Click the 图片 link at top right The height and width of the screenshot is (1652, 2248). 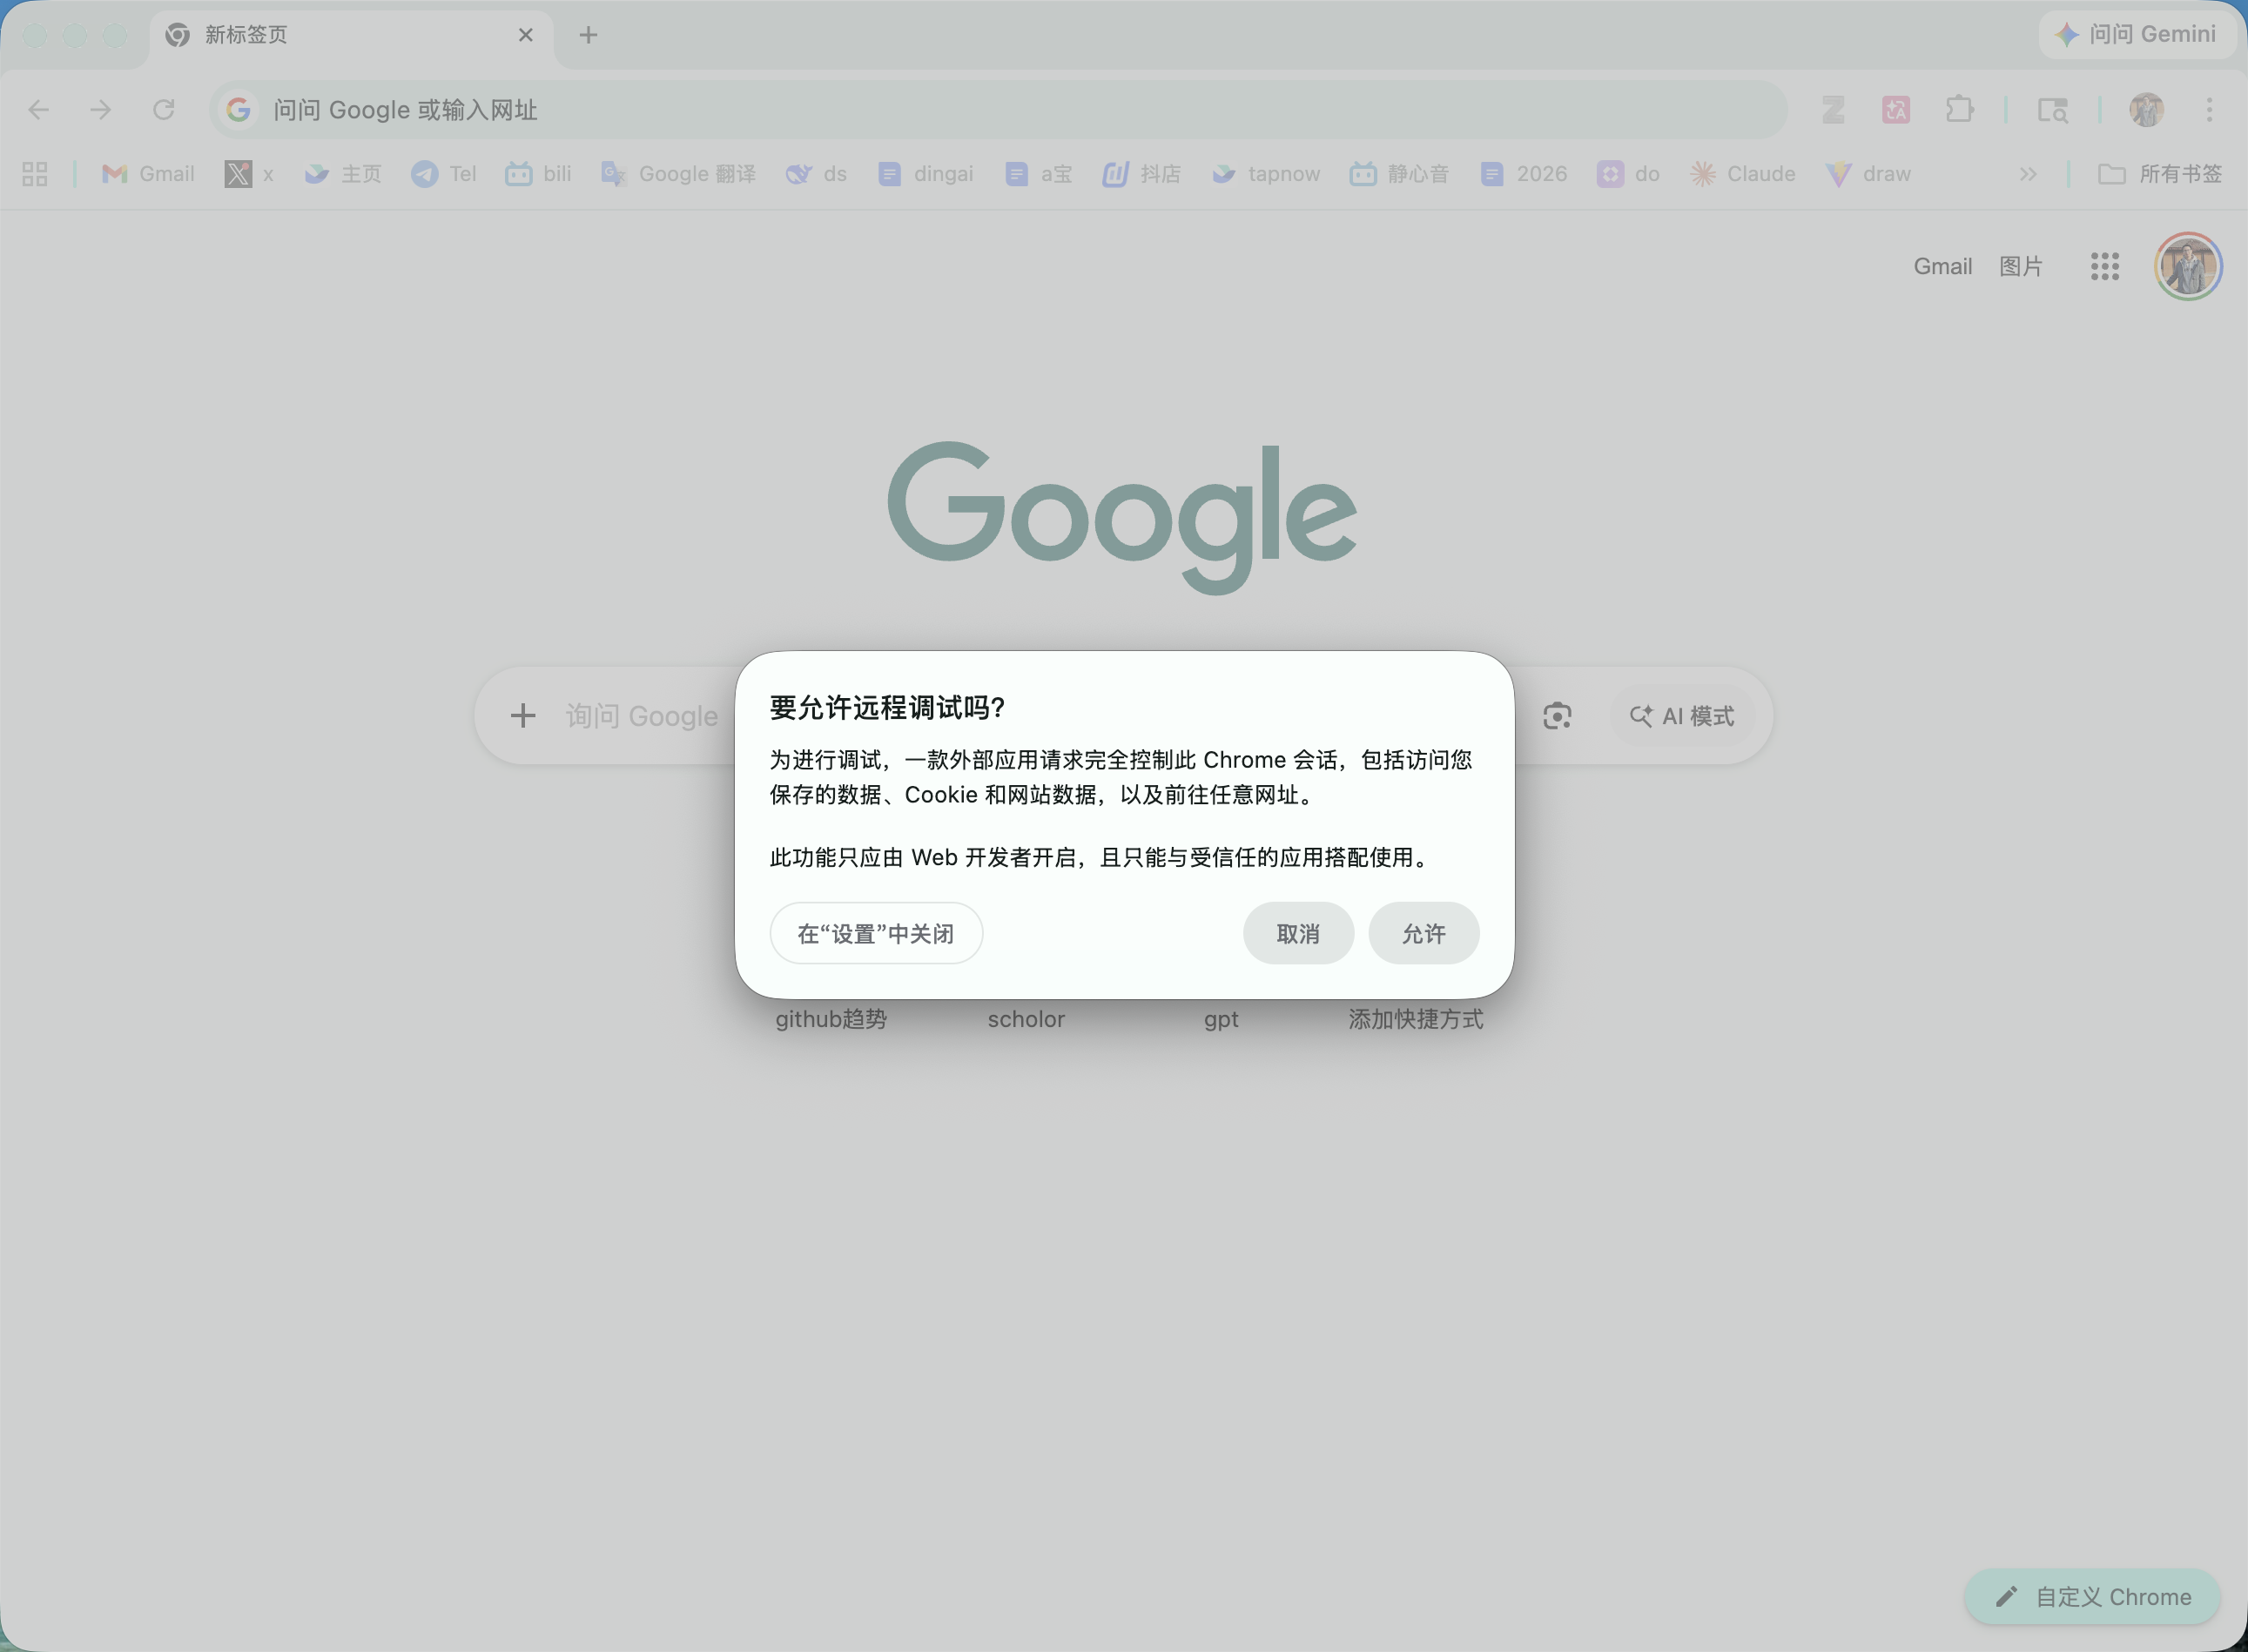(x=2020, y=266)
